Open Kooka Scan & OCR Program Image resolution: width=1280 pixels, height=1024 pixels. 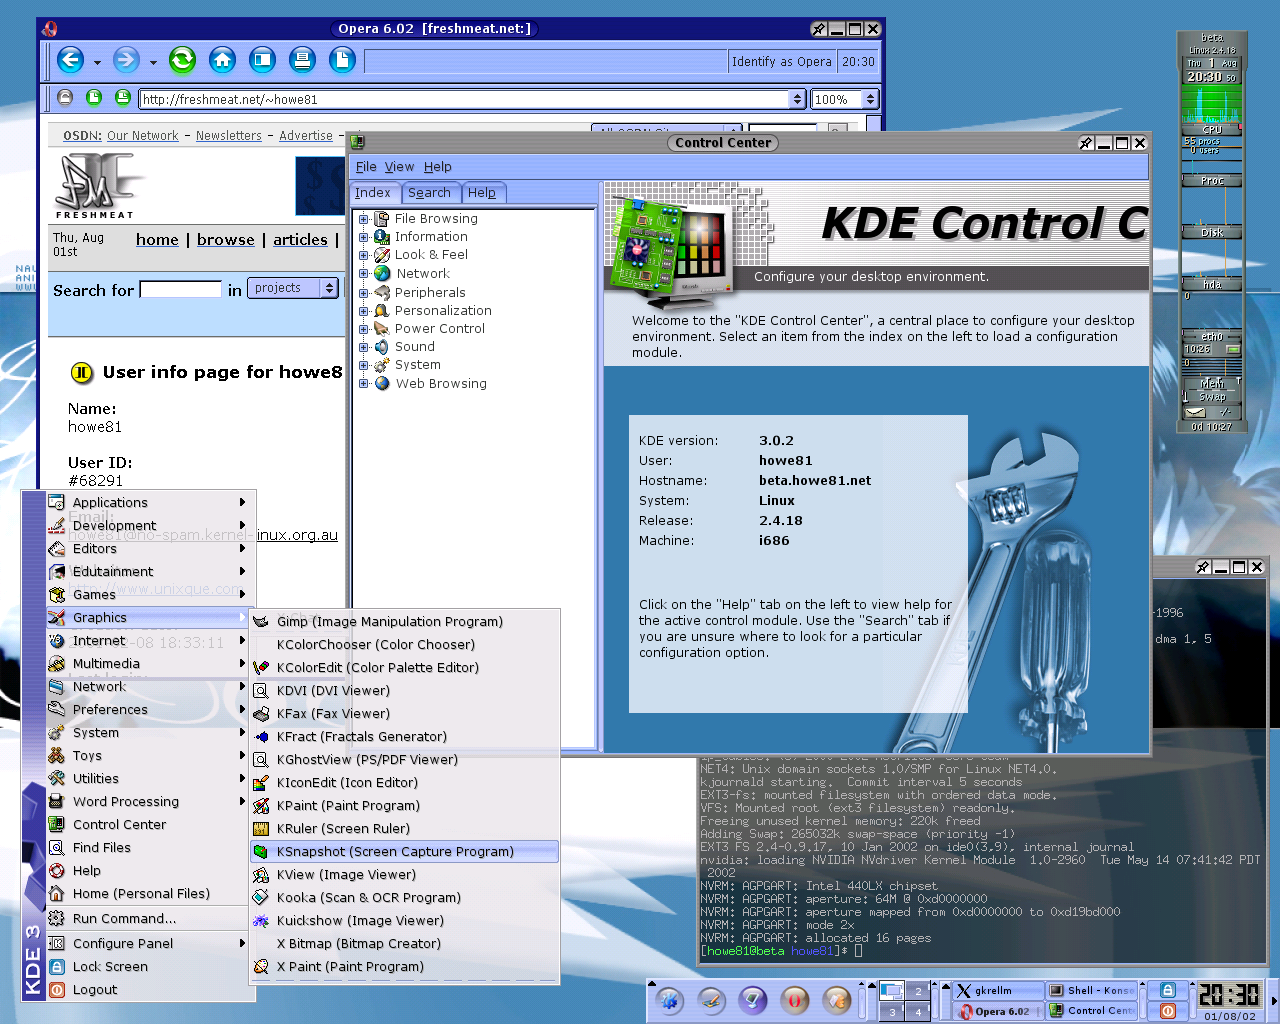404,897
